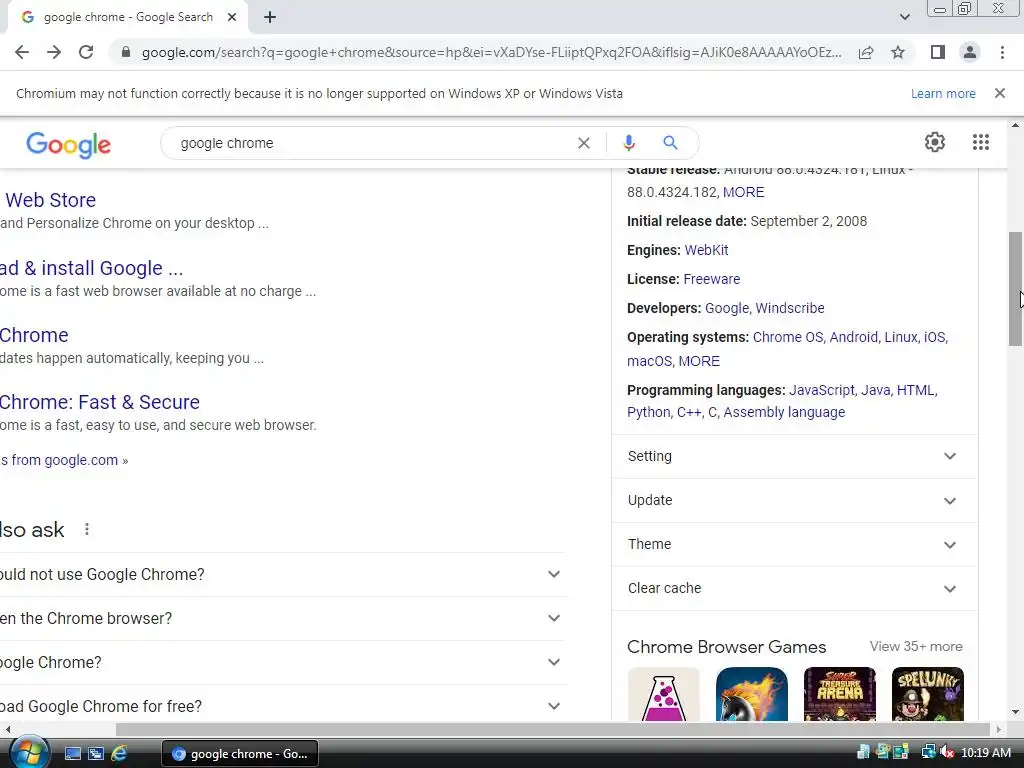1024x768 pixels.
Task: Go back to the previous page
Action: [22, 52]
